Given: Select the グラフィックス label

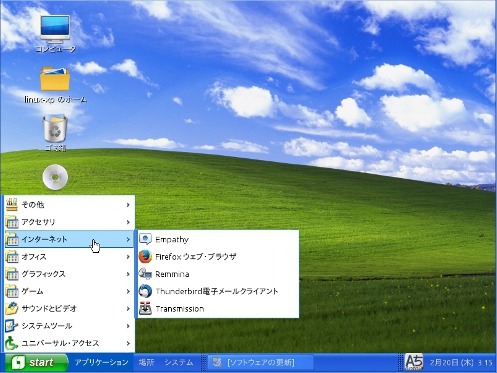Looking at the screenshot, I should coord(44,274).
